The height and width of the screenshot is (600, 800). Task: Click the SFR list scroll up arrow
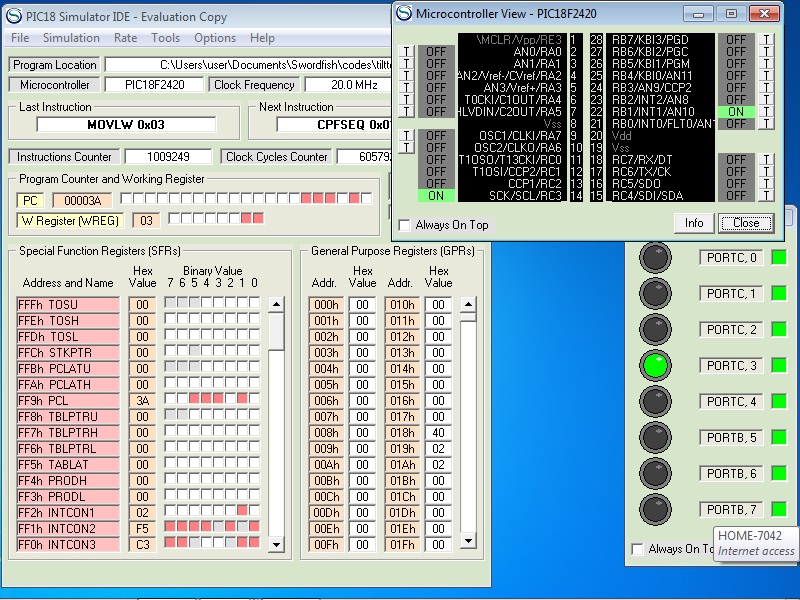[276, 305]
